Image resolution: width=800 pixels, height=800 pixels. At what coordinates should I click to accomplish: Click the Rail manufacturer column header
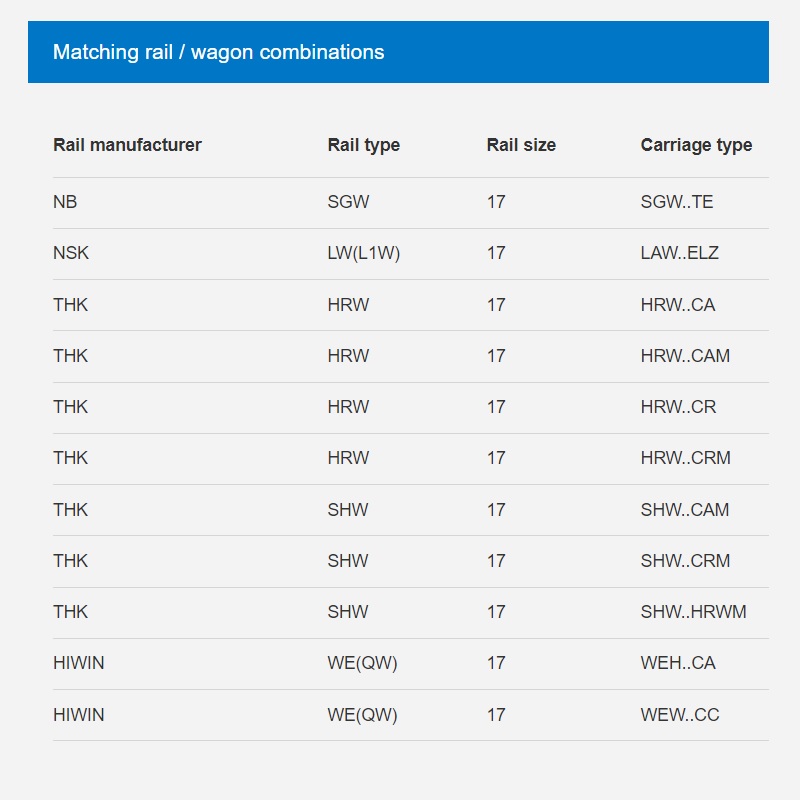pos(127,145)
